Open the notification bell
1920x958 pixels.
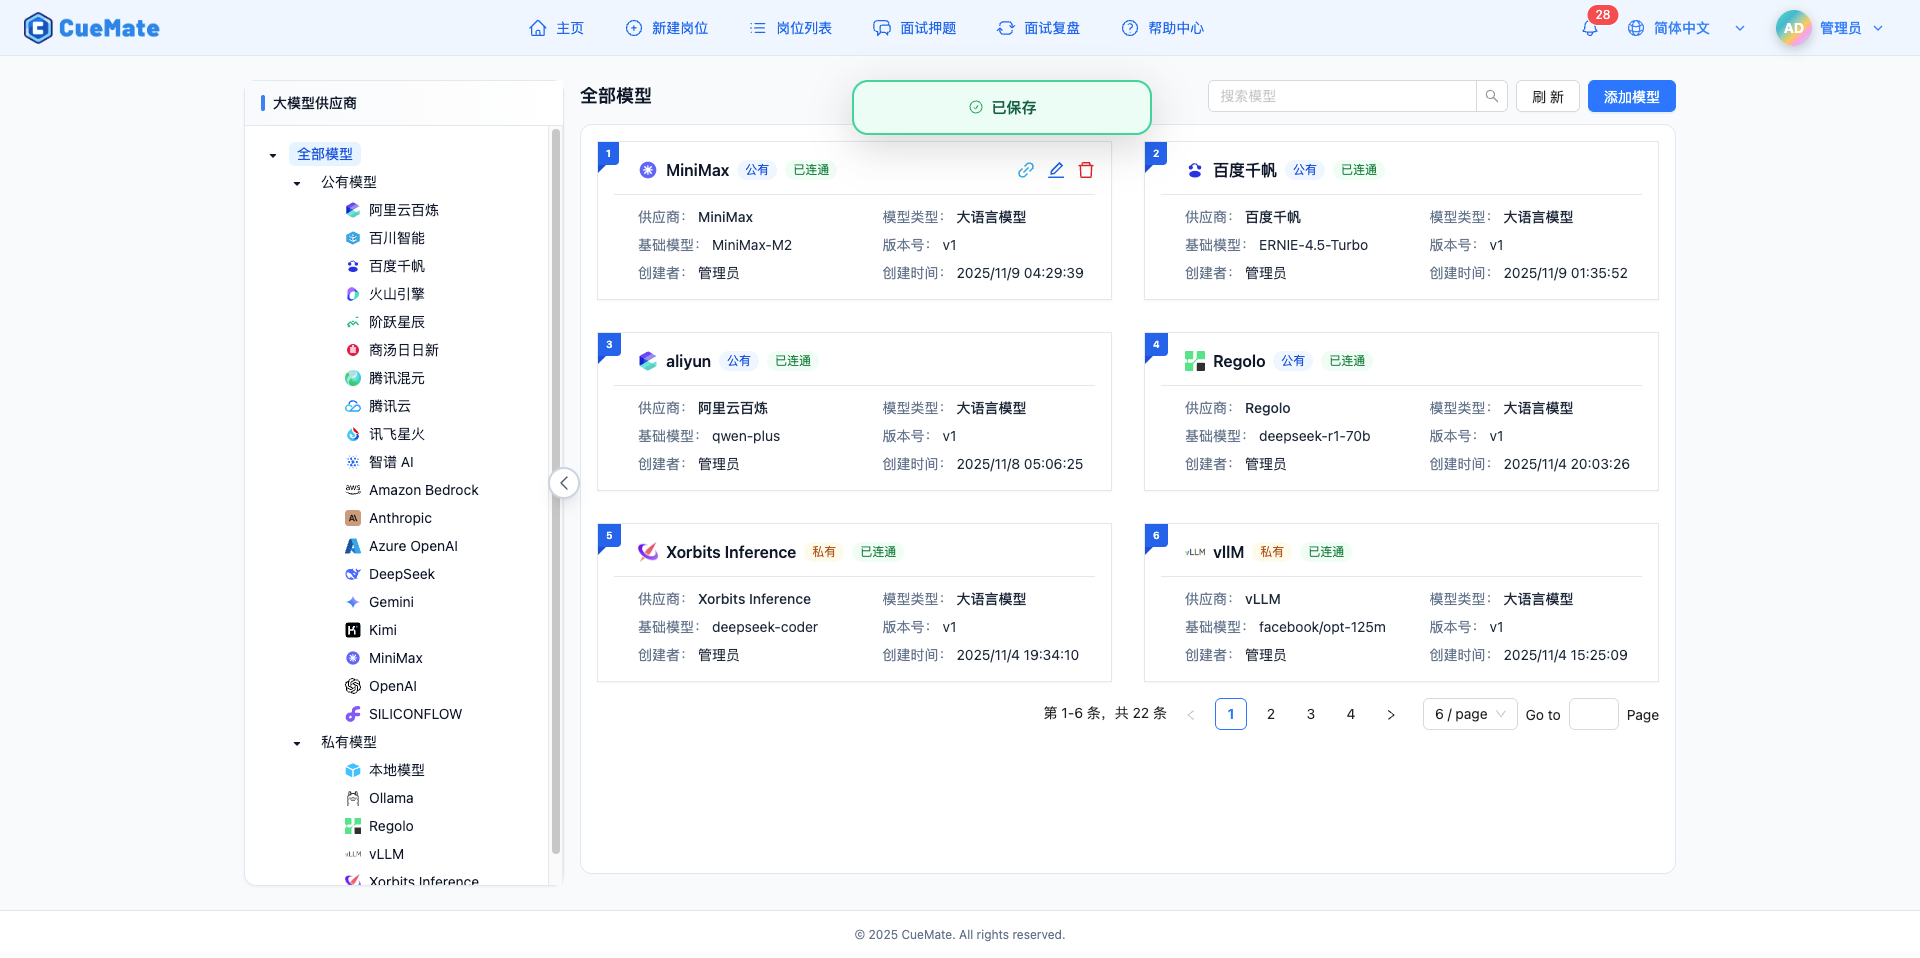click(x=1589, y=28)
